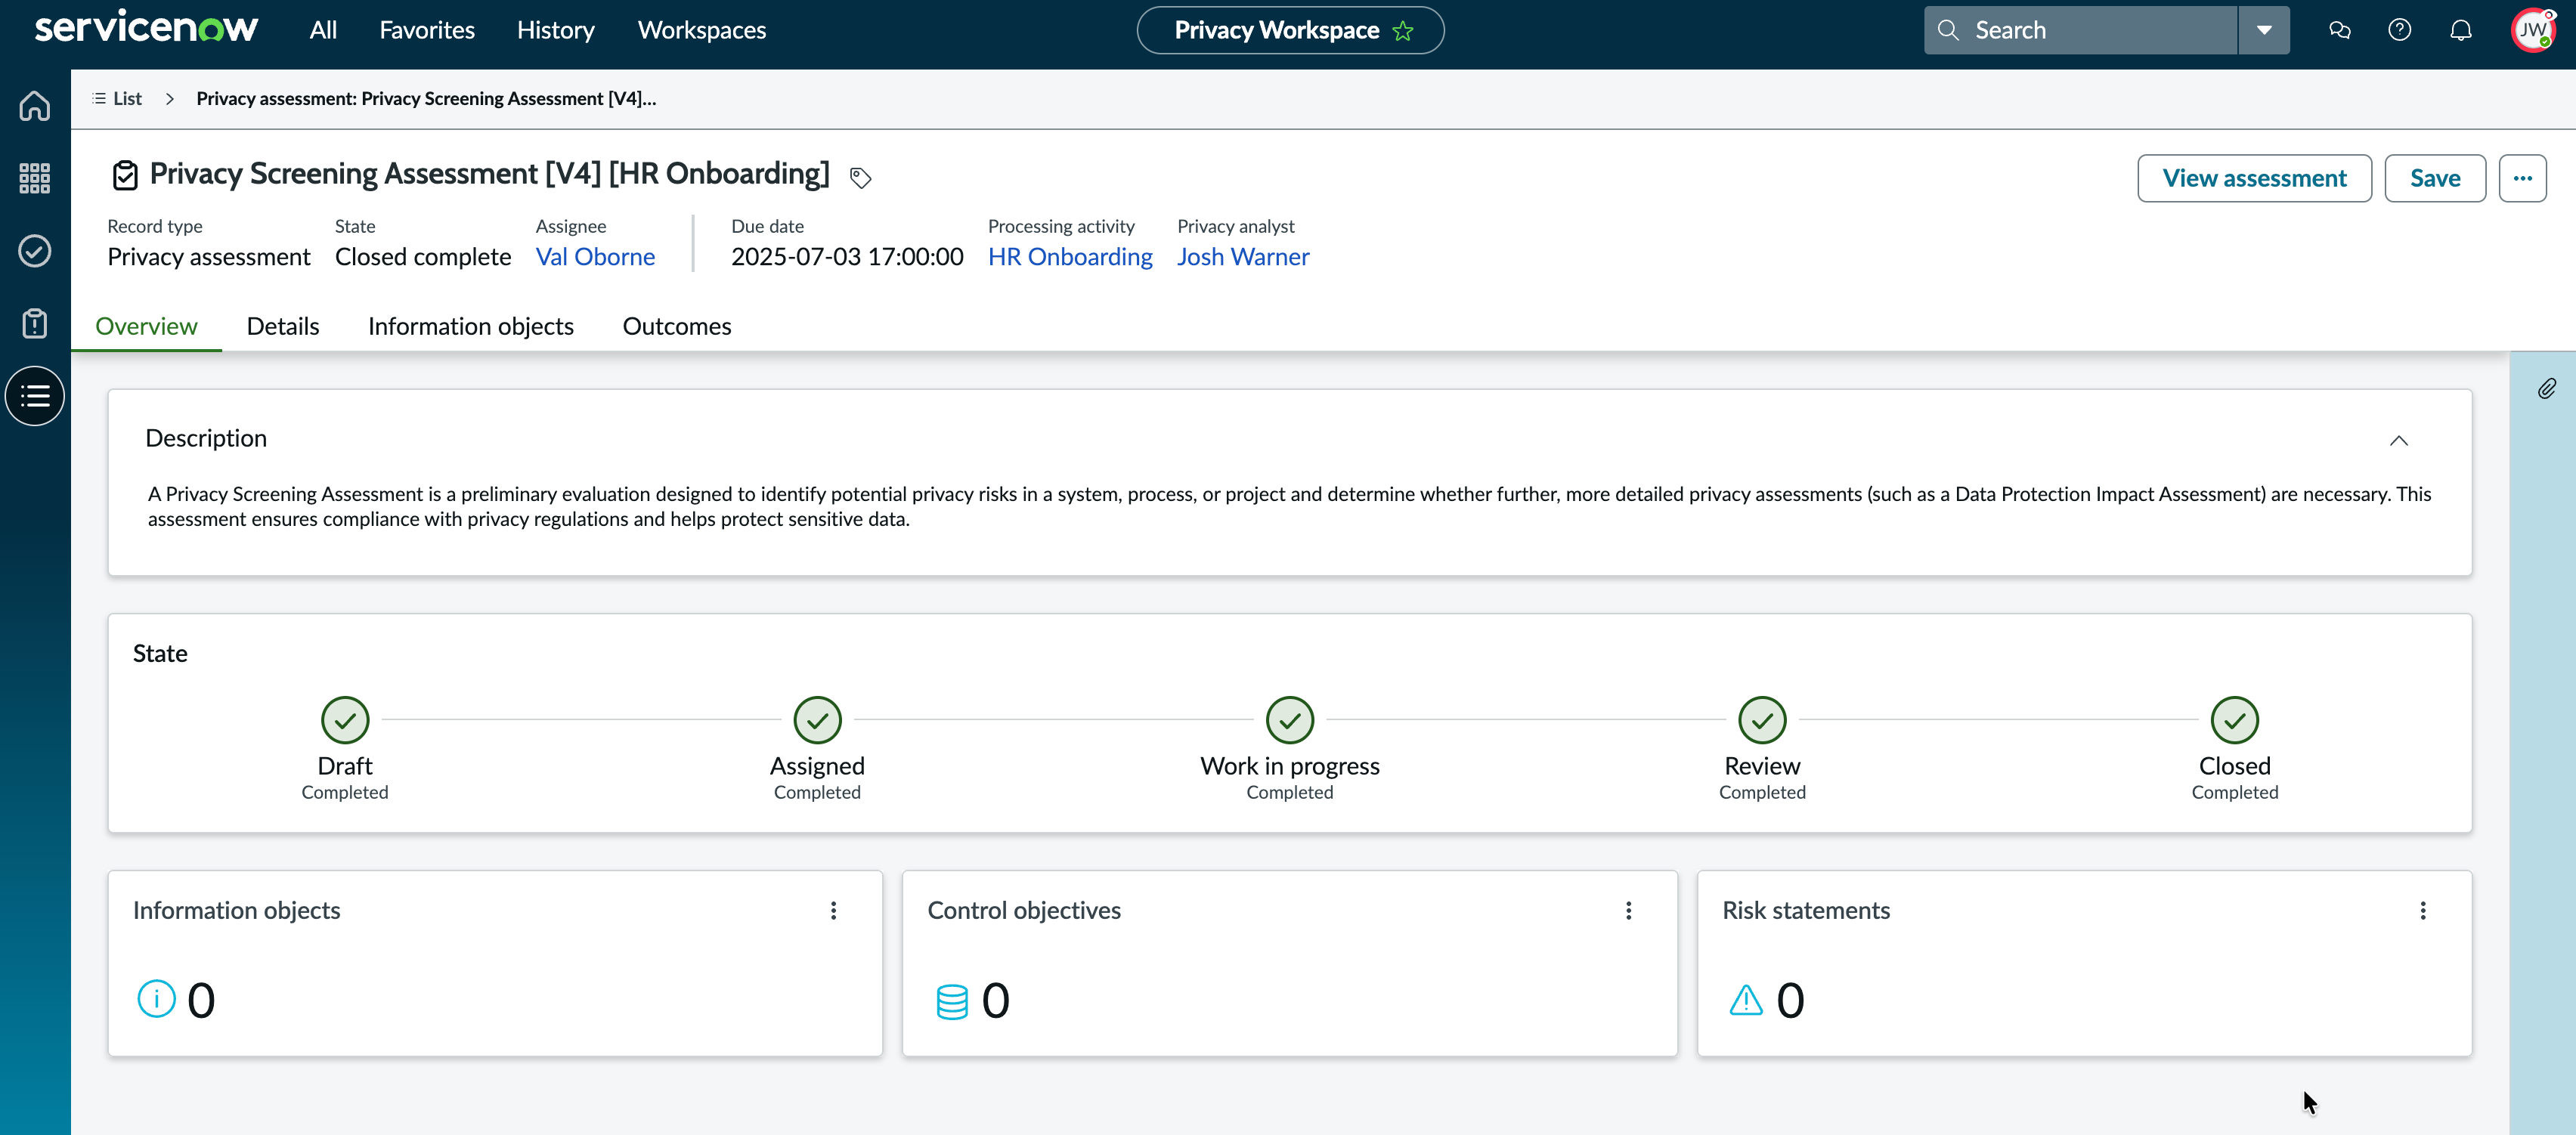
Task: Click the Assigned completed state checkmark
Action: [x=817, y=720]
